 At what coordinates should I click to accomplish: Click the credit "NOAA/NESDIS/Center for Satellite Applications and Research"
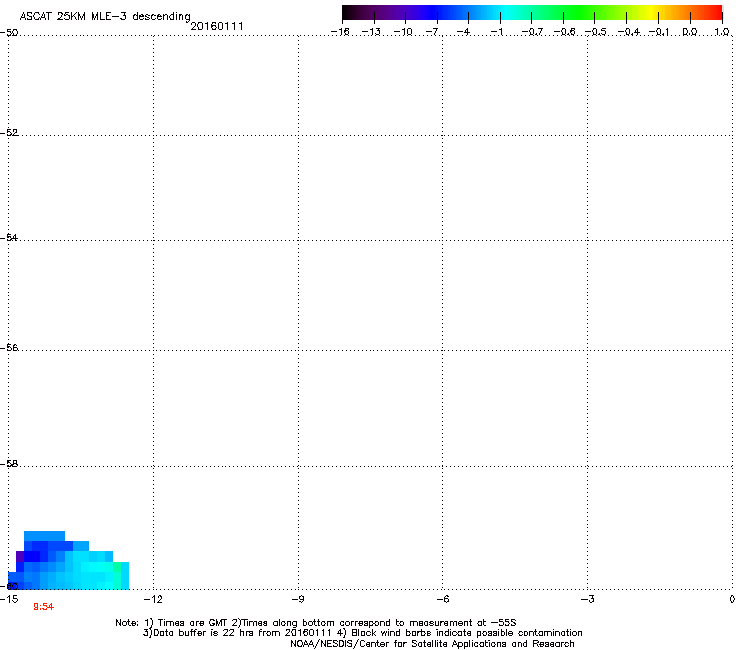click(x=432, y=644)
